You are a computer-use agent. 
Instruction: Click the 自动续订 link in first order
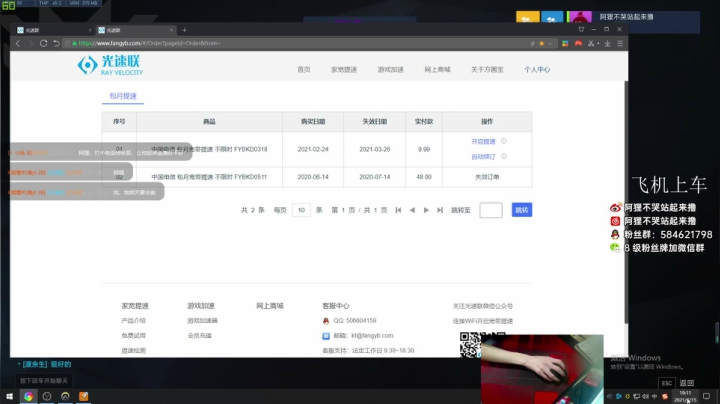pos(483,157)
